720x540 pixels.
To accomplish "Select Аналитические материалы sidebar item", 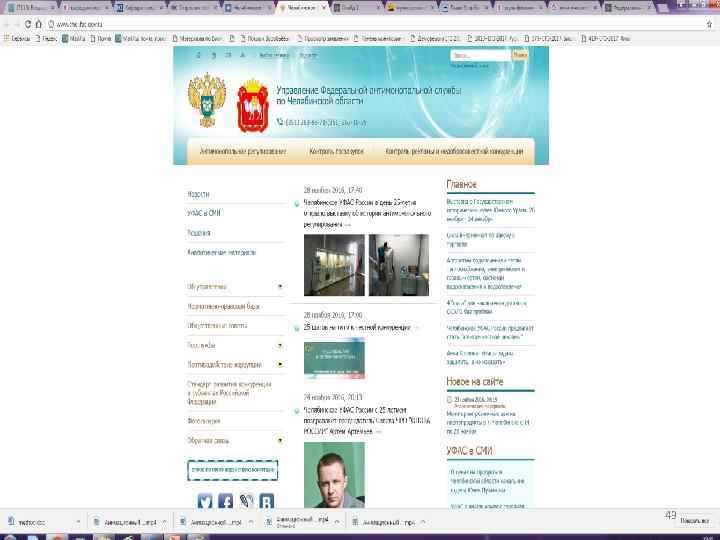I will (x=221, y=252).
